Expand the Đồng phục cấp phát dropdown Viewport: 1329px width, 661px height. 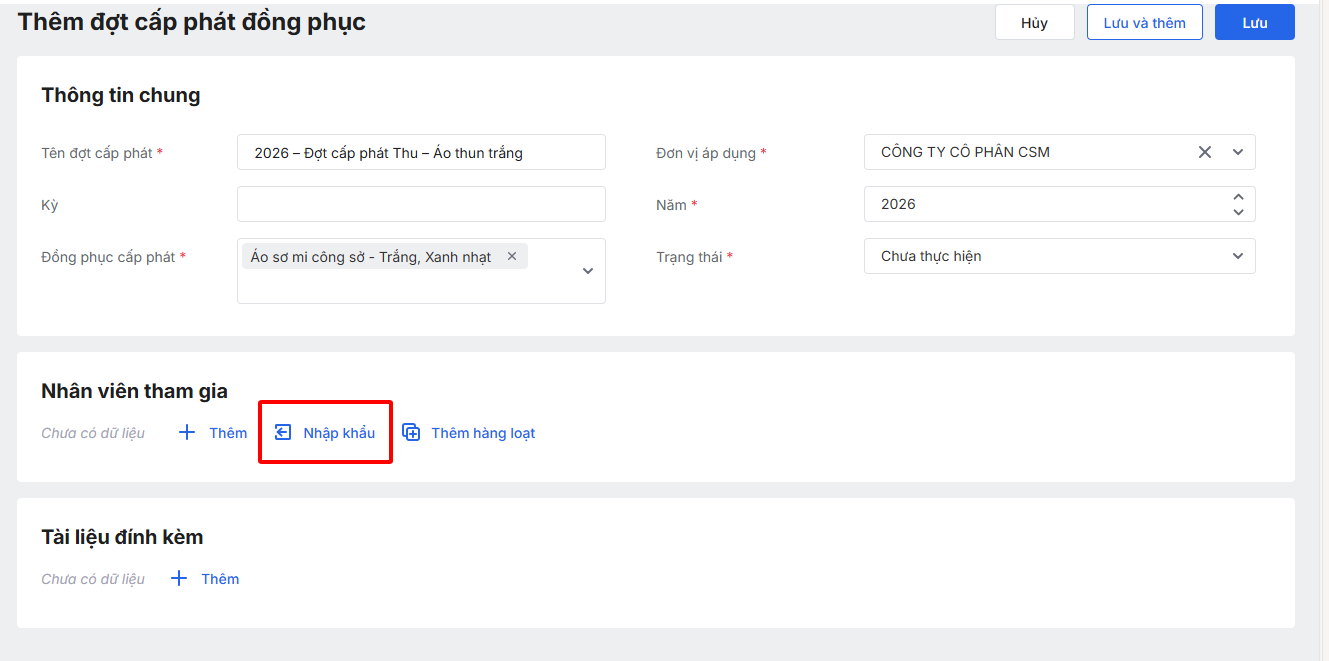(588, 271)
